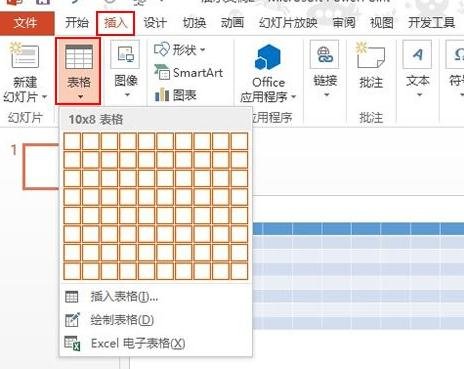Expand the 新建幻灯片 dropdown arrow
This screenshot has height=369, width=464.
click(x=44, y=97)
